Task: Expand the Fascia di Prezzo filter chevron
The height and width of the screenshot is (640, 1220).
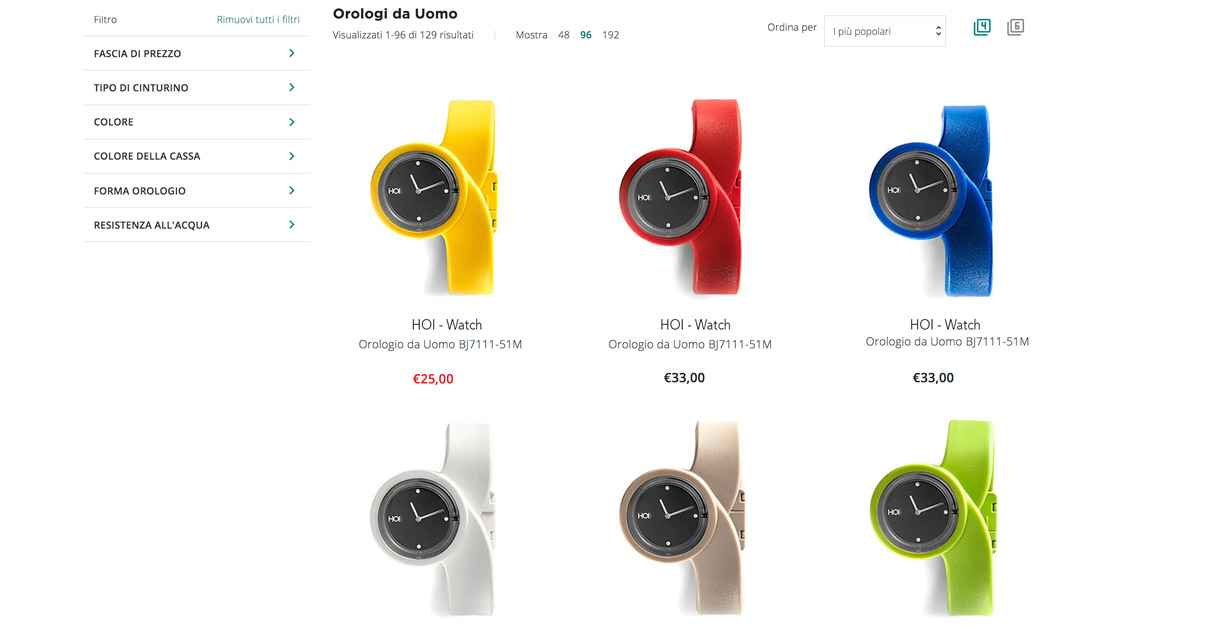Action: (x=292, y=53)
